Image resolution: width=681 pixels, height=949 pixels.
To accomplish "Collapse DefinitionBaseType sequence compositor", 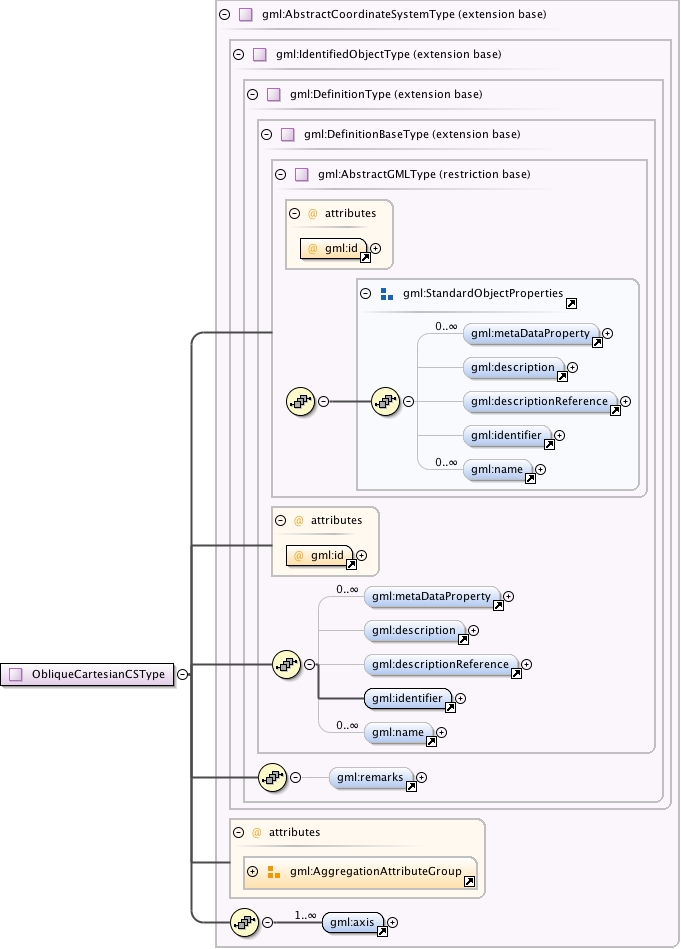I will [309, 664].
